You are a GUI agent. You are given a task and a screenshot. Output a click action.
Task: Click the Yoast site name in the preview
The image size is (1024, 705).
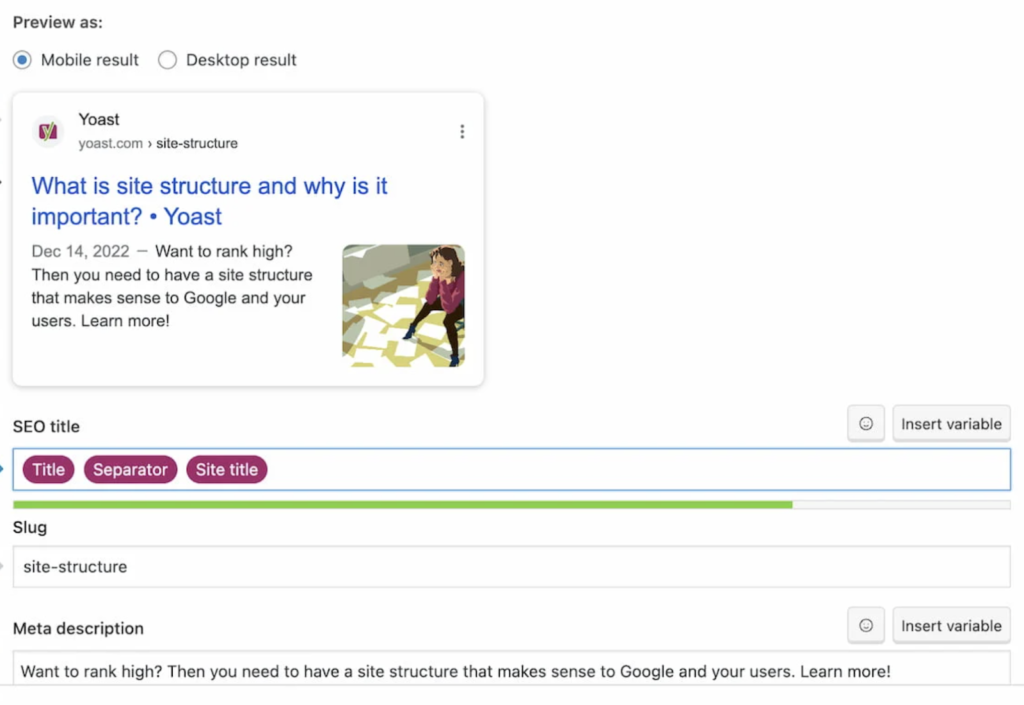pyautogui.click(x=99, y=119)
